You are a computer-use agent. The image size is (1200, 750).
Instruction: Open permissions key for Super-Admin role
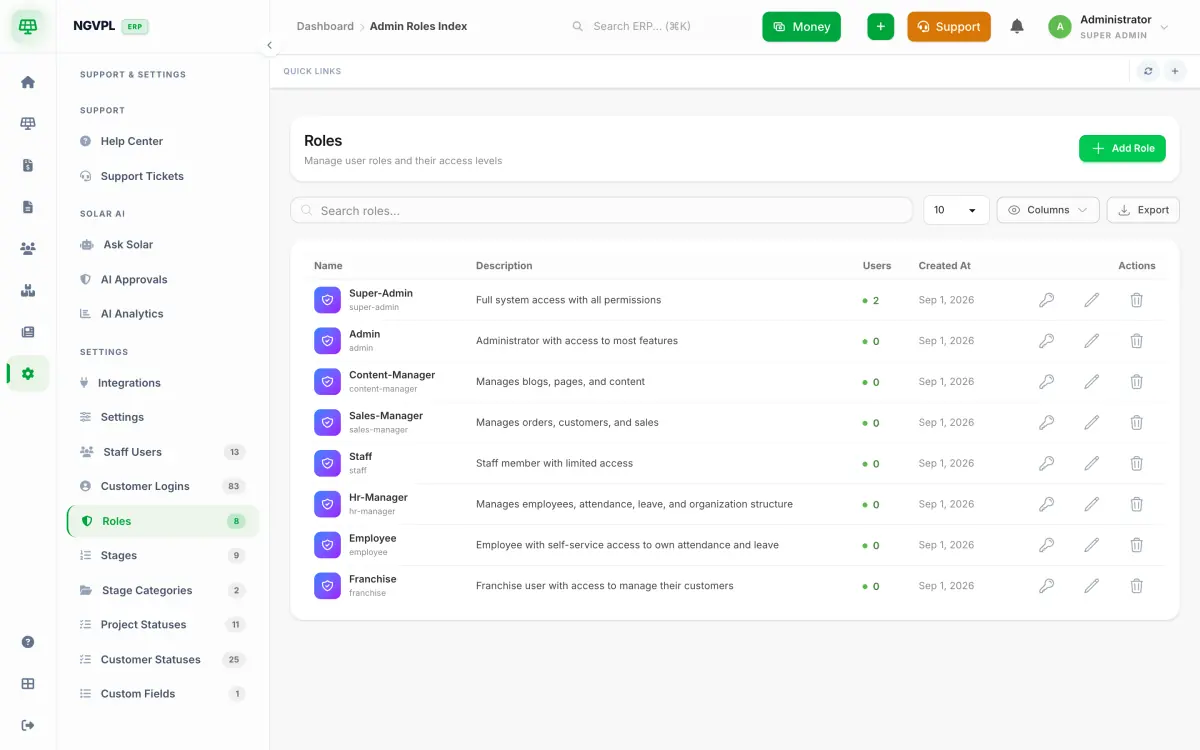coord(1046,300)
